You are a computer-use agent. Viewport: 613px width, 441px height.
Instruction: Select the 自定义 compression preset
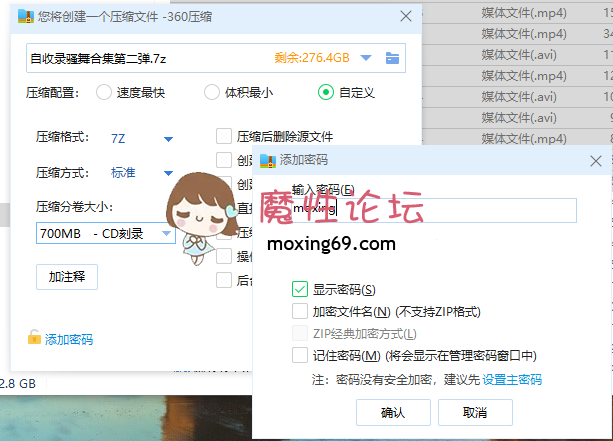click(326, 93)
